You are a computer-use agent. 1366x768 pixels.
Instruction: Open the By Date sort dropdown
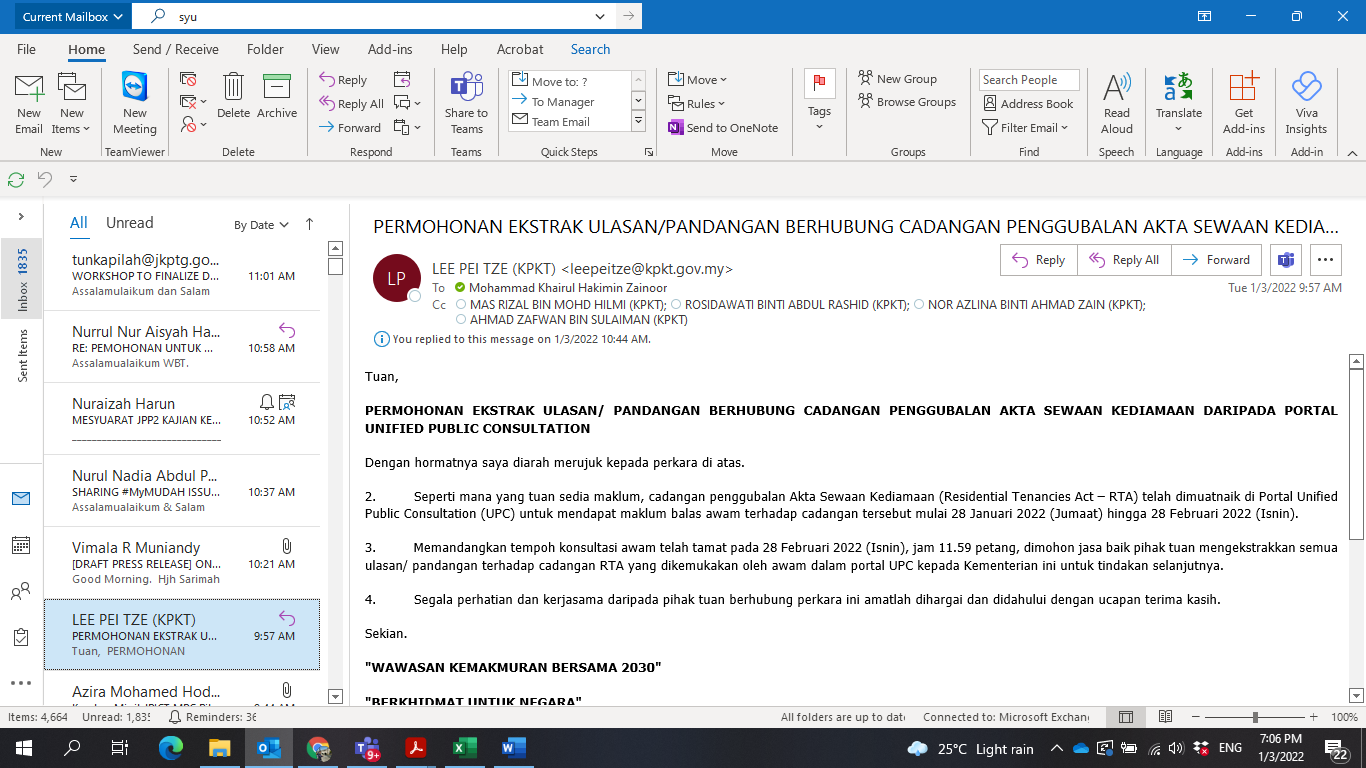[x=261, y=225]
